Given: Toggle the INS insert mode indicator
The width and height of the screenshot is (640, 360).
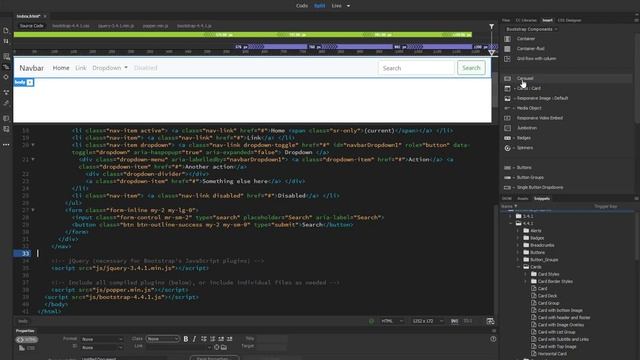Looking at the screenshot, I should pos(454,321).
